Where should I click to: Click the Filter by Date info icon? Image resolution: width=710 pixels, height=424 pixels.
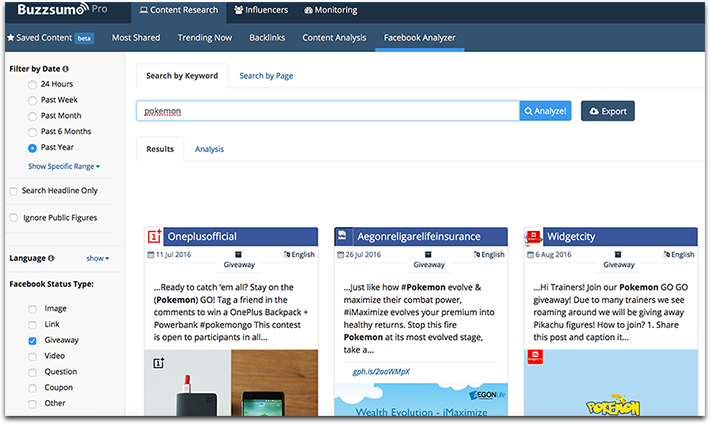coord(66,69)
